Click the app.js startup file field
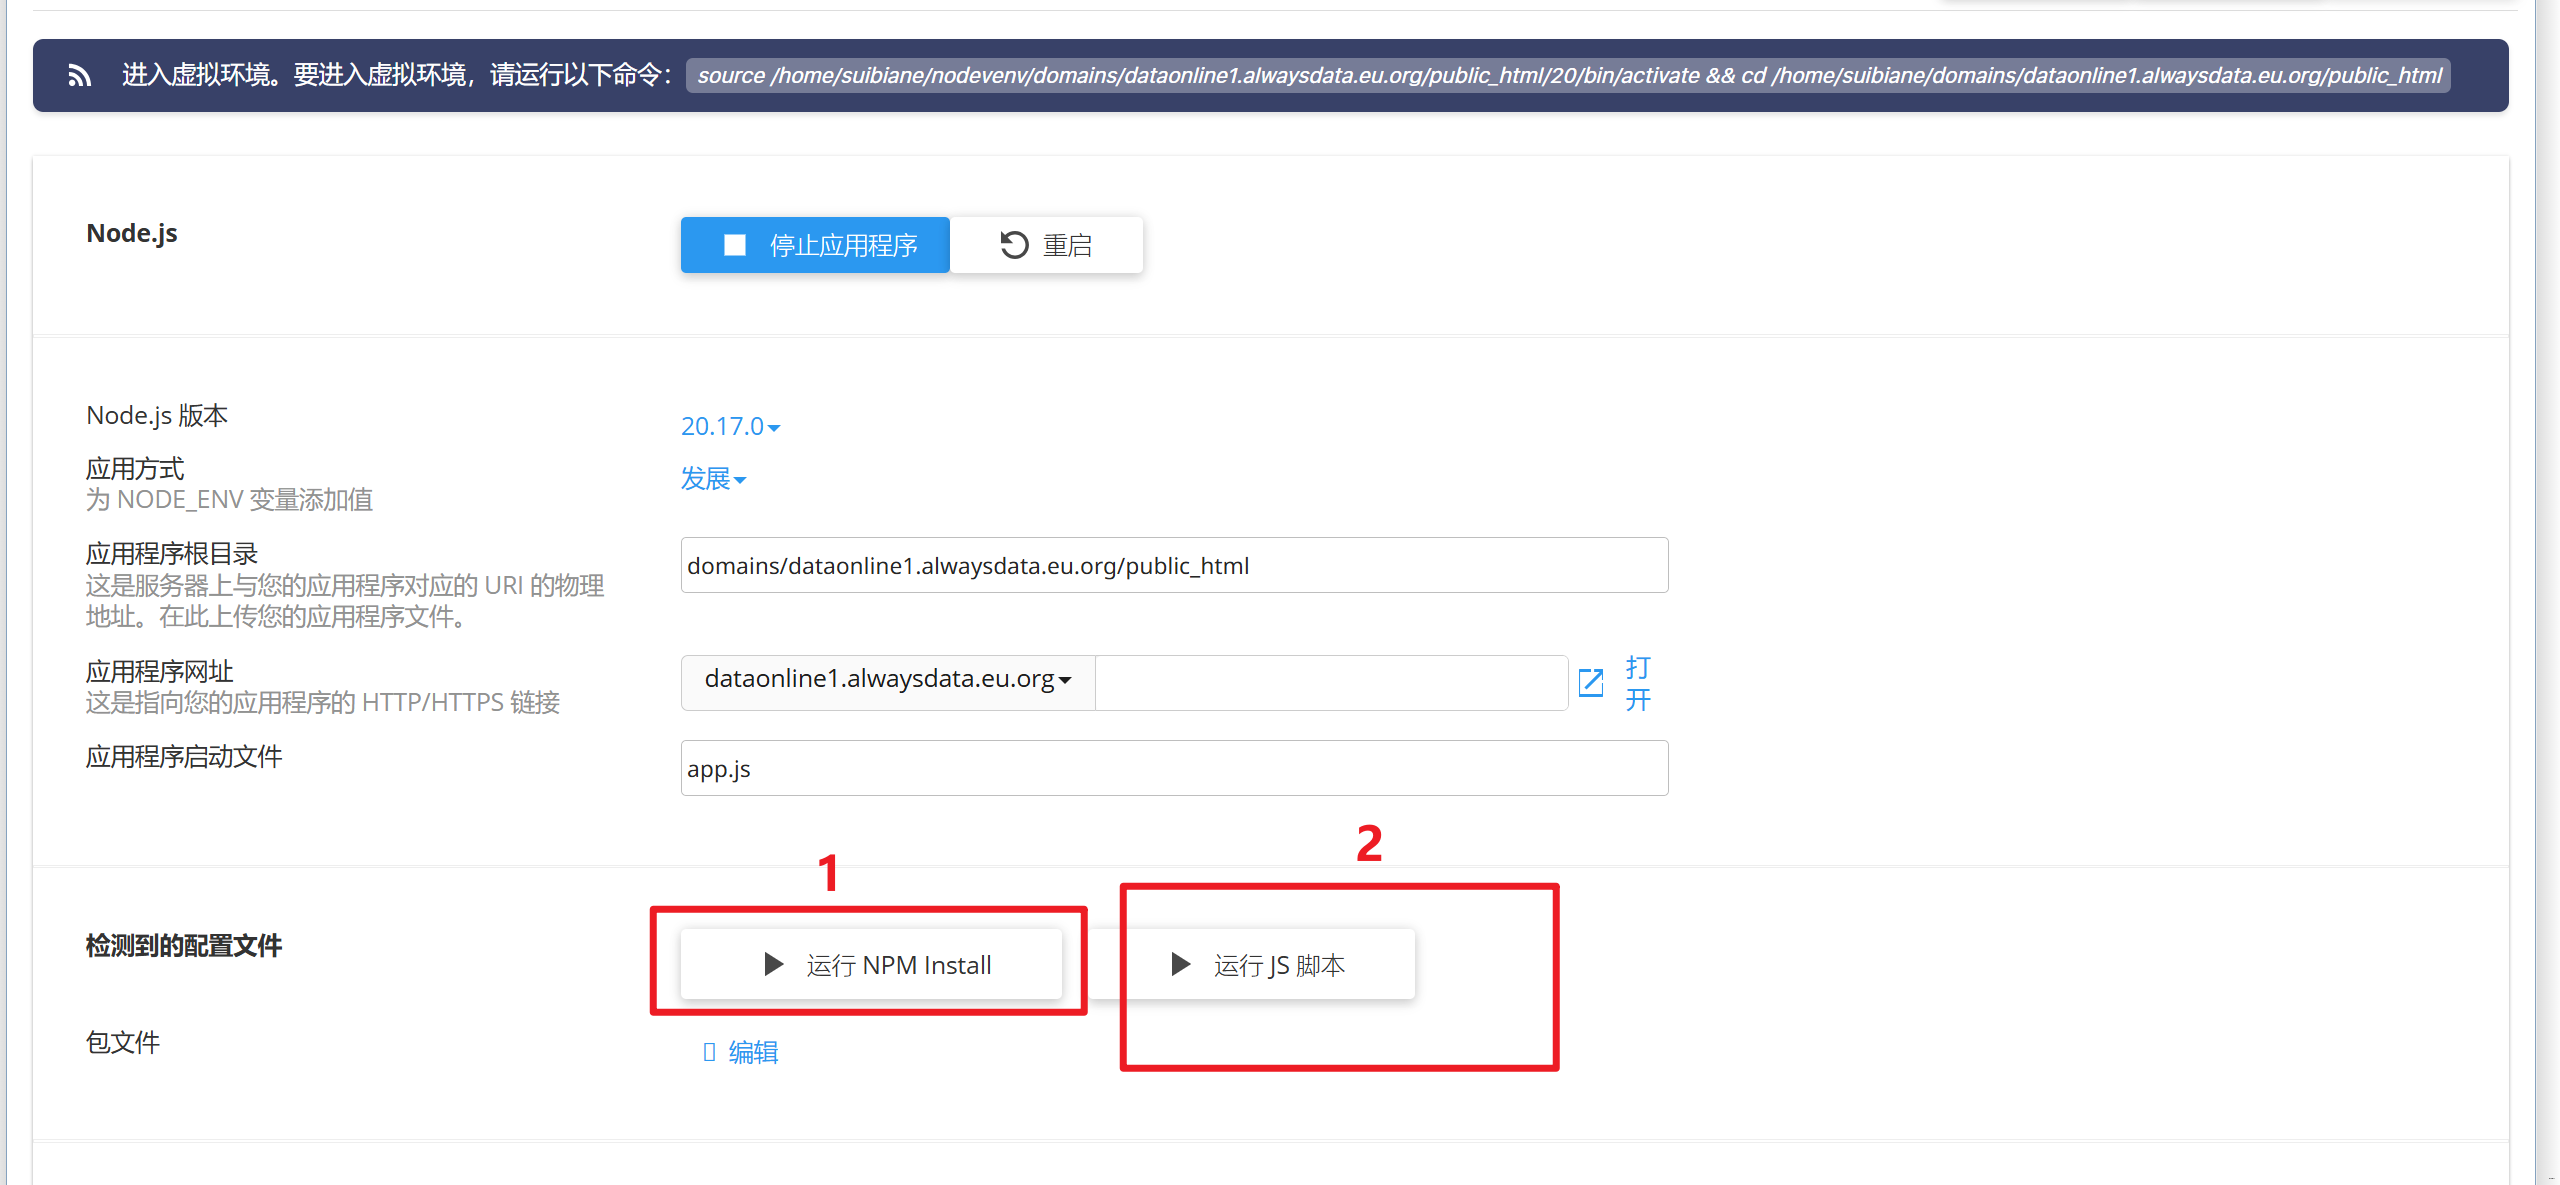This screenshot has height=1185, width=2560. (x=1174, y=769)
